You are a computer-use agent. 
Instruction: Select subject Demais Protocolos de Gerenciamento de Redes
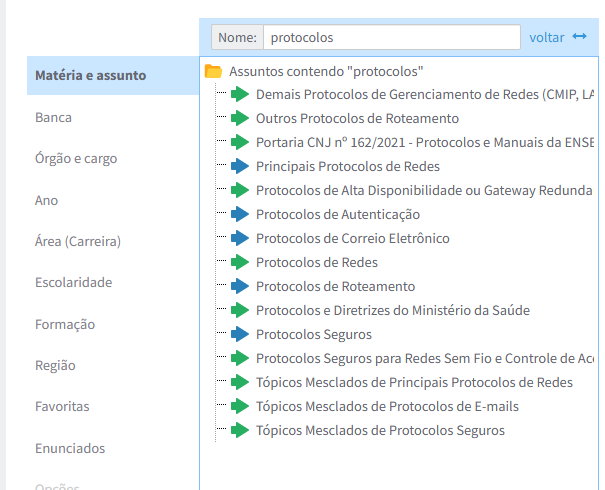[x=425, y=95]
